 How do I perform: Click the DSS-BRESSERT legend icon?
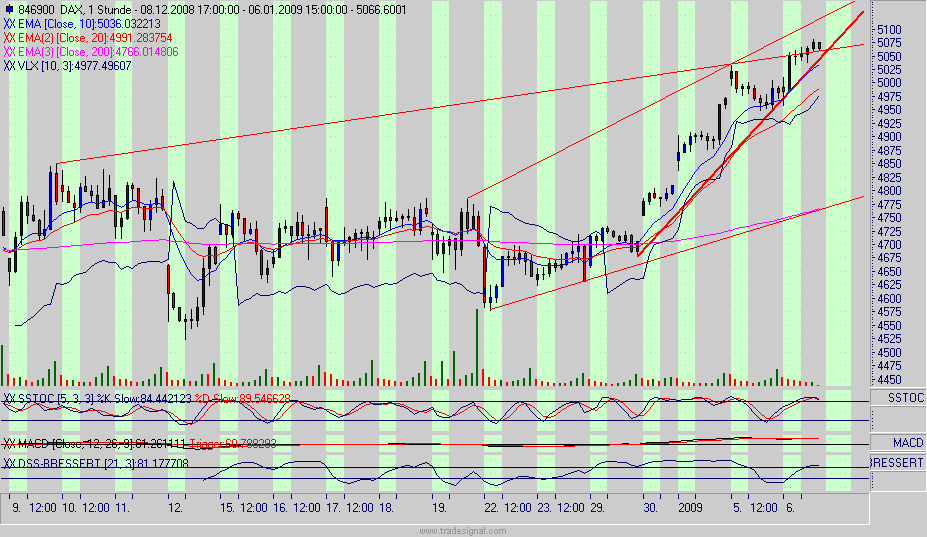[9, 464]
